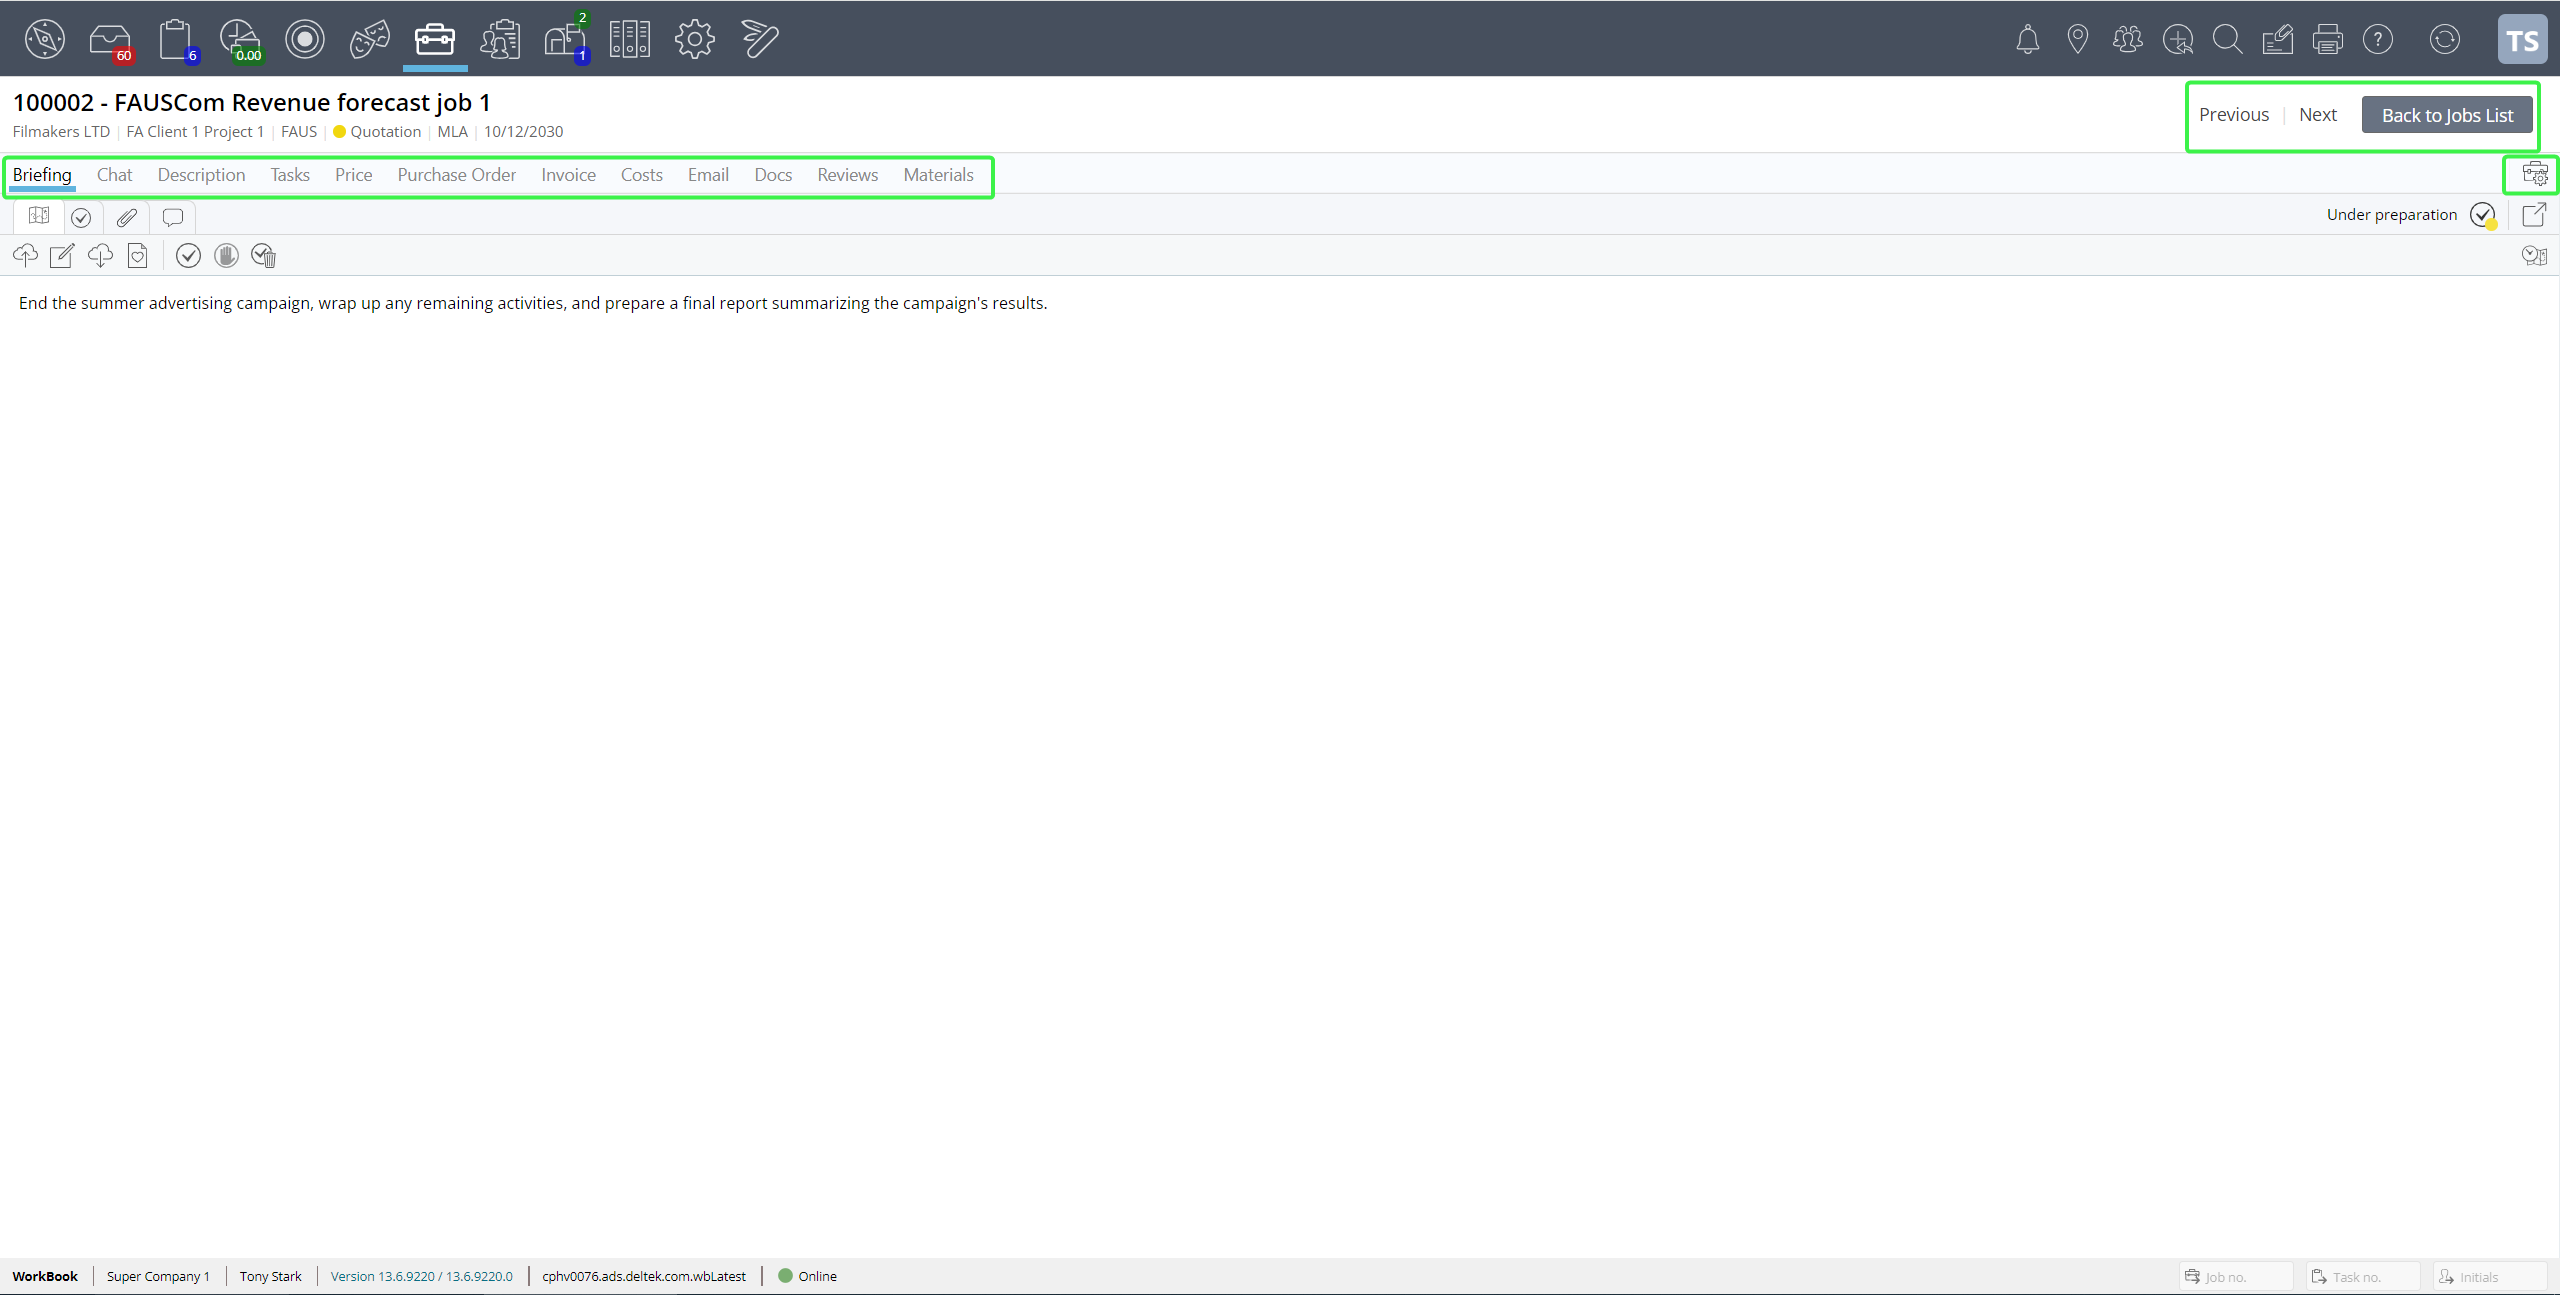Click the checkmark with trash icon

pos(264,256)
